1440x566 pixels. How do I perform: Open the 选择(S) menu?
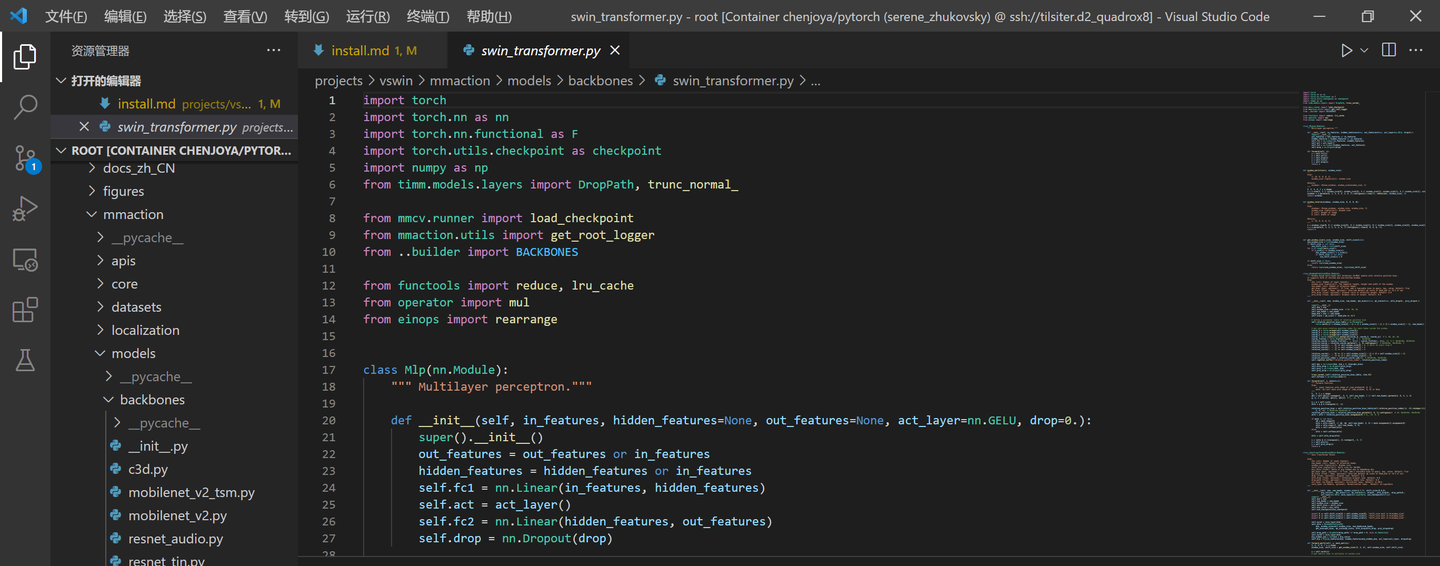[185, 17]
